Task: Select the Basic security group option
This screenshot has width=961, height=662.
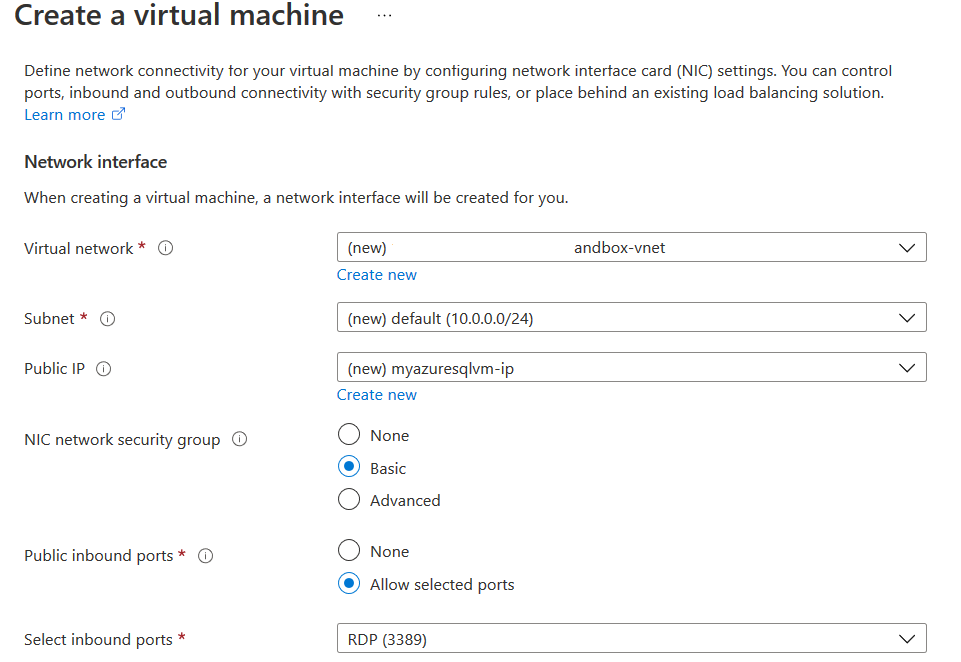Action: click(349, 468)
